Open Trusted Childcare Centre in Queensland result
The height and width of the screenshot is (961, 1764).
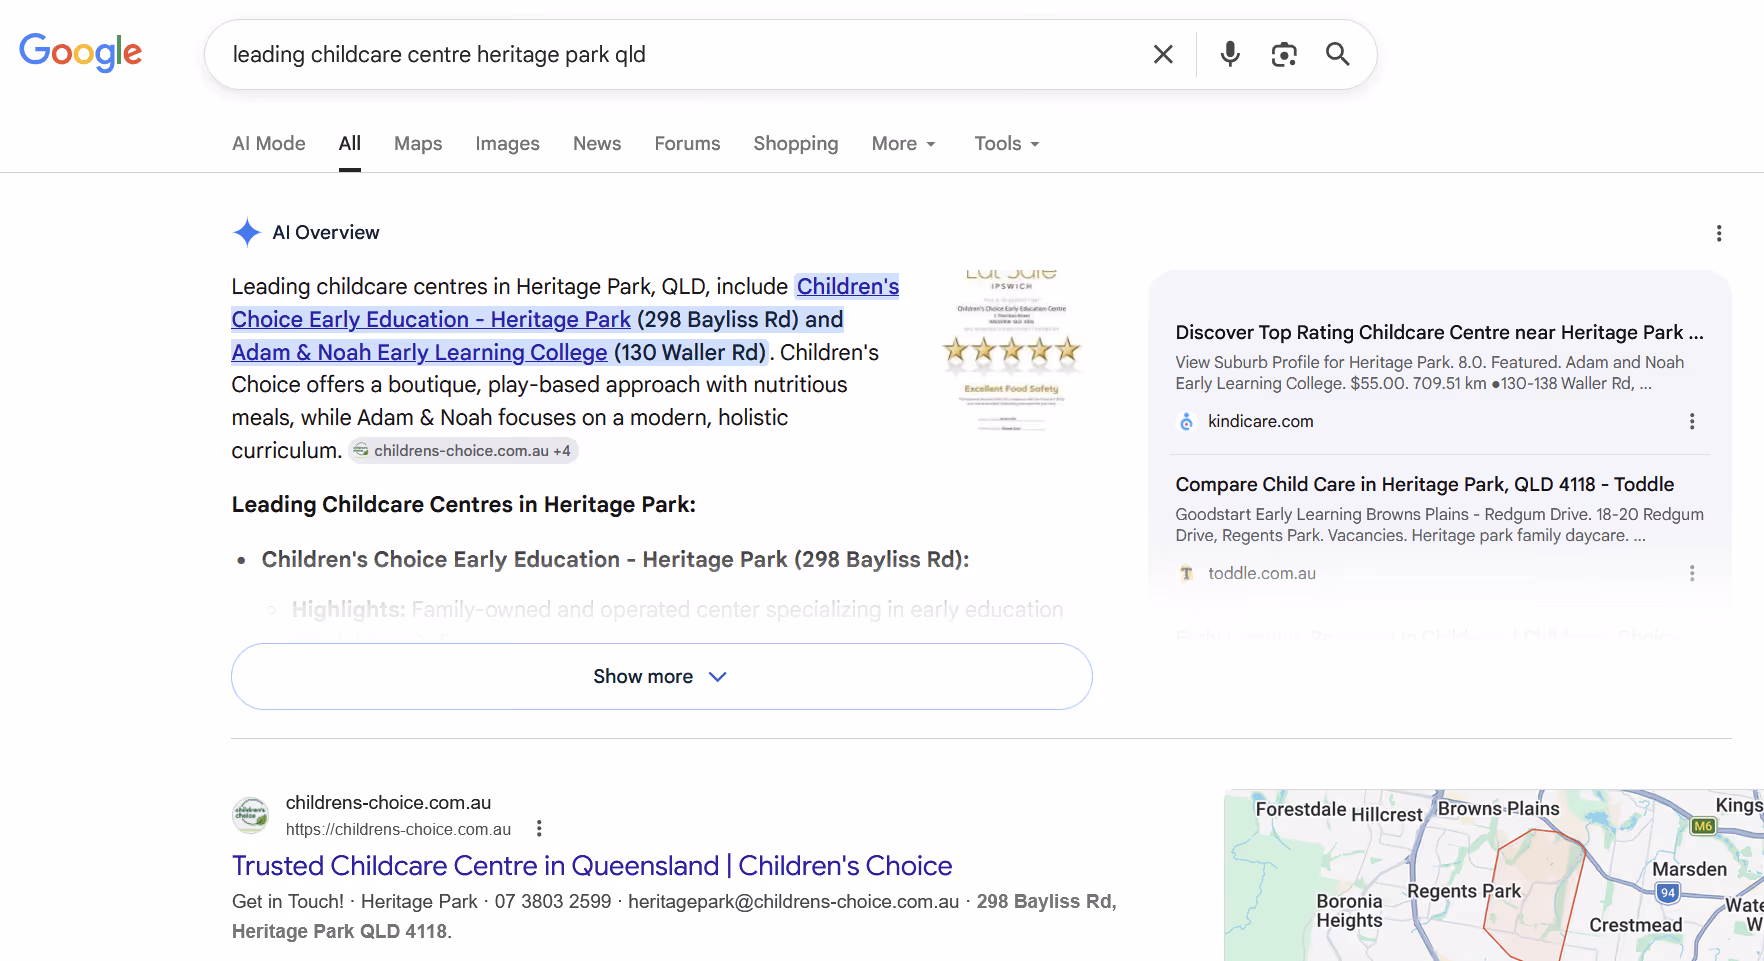pyautogui.click(x=592, y=866)
